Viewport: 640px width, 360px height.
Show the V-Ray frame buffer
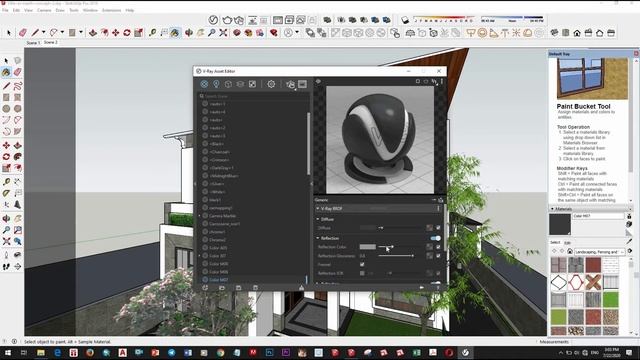pos(278,20)
